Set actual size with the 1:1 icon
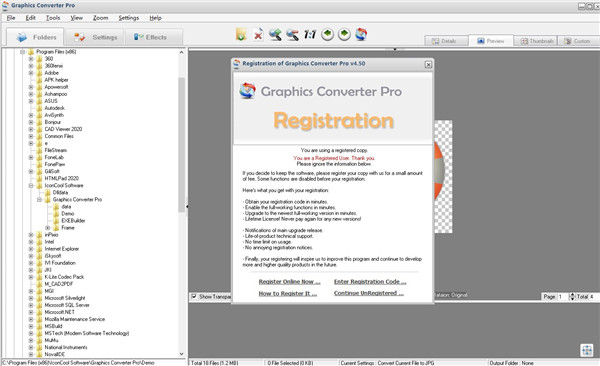This screenshot has width=600, height=366. [x=310, y=34]
